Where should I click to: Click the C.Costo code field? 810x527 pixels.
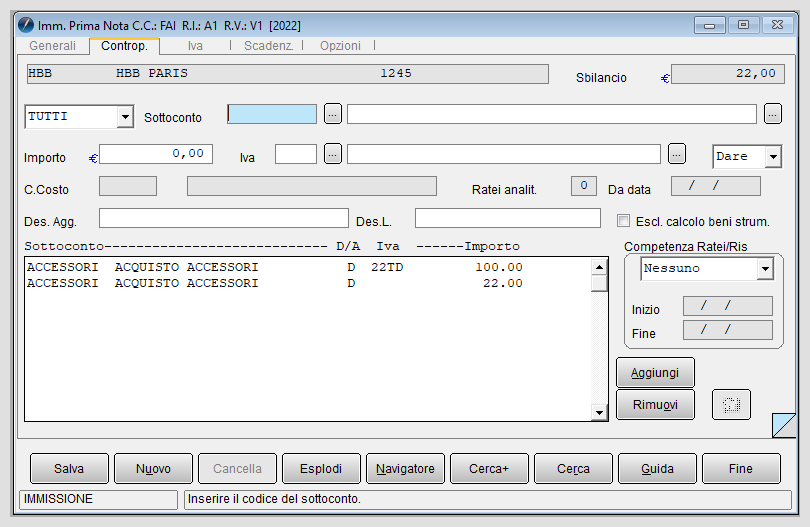128,186
